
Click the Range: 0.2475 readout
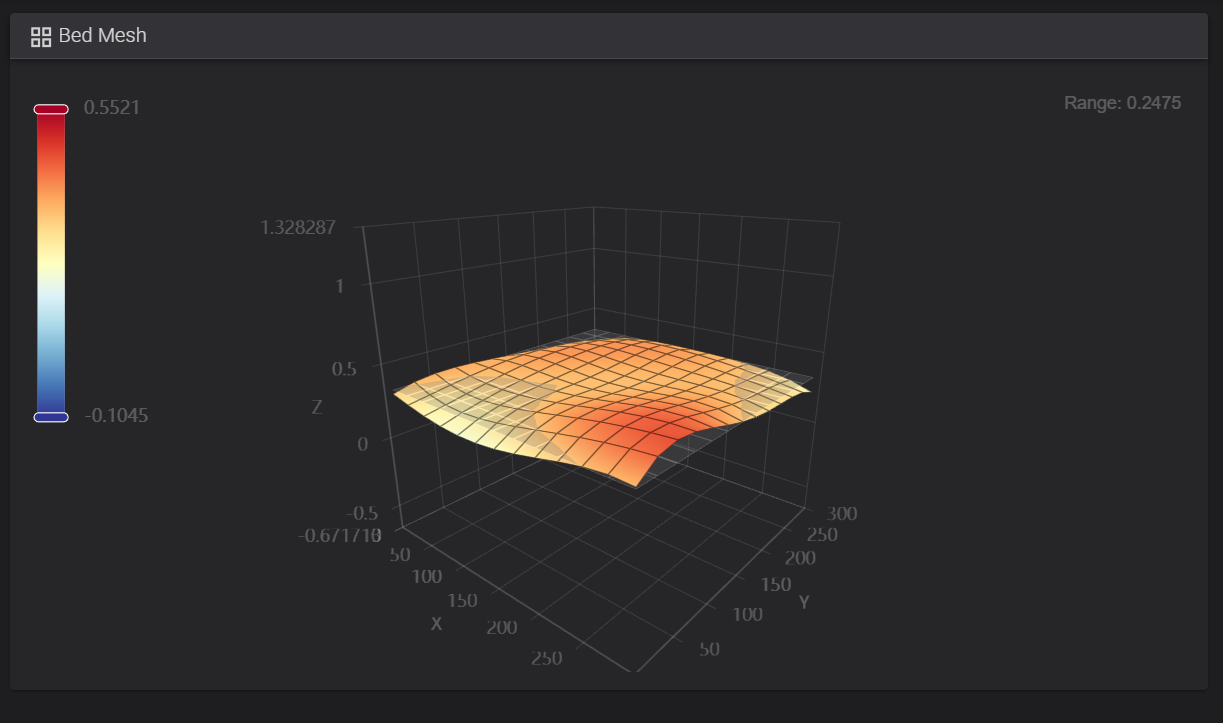pos(1122,103)
